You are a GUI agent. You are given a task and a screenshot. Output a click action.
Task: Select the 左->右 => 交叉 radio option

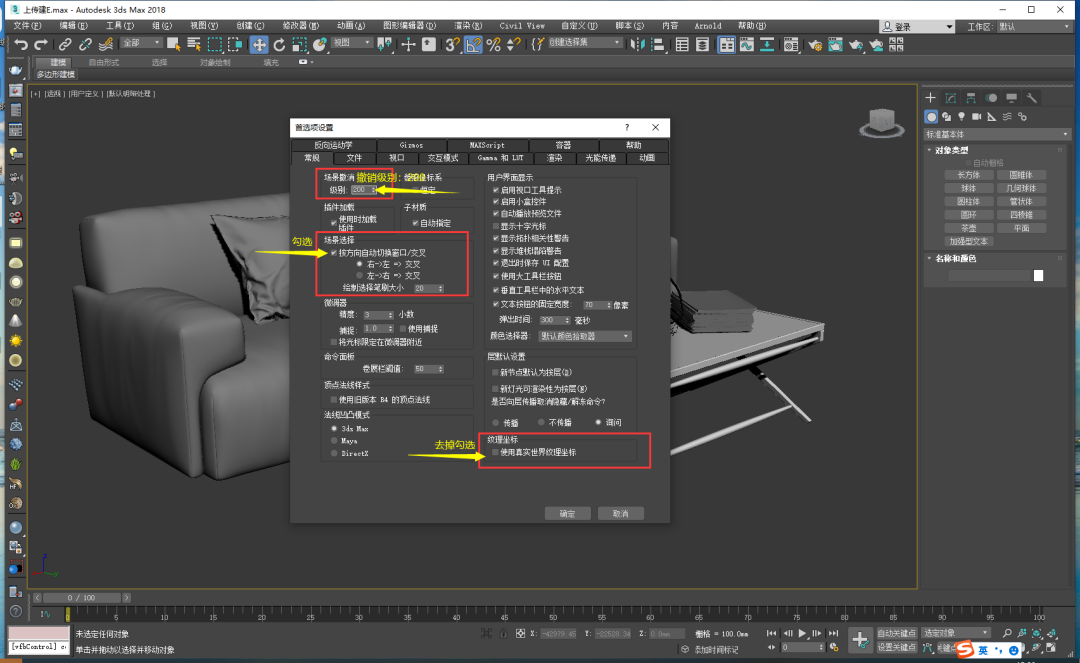point(360,275)
